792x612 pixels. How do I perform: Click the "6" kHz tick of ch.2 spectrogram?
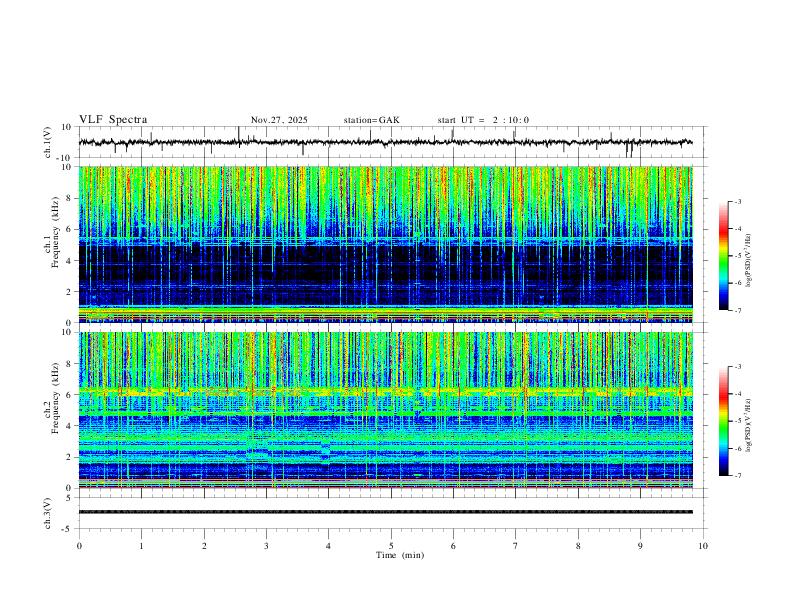click(x=69, y=395)
